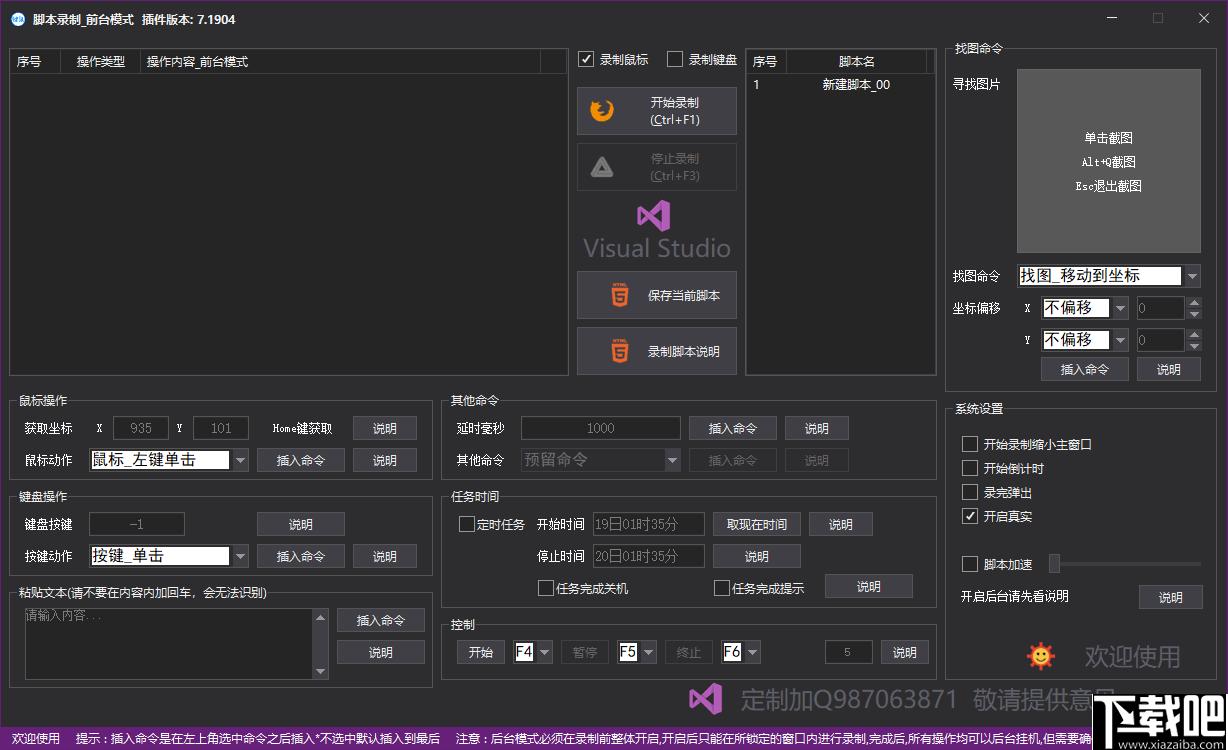Open the F6 stop hotkey dropdown
The height and width of the screenshot is (750, 1228).
tap(753, 652)
